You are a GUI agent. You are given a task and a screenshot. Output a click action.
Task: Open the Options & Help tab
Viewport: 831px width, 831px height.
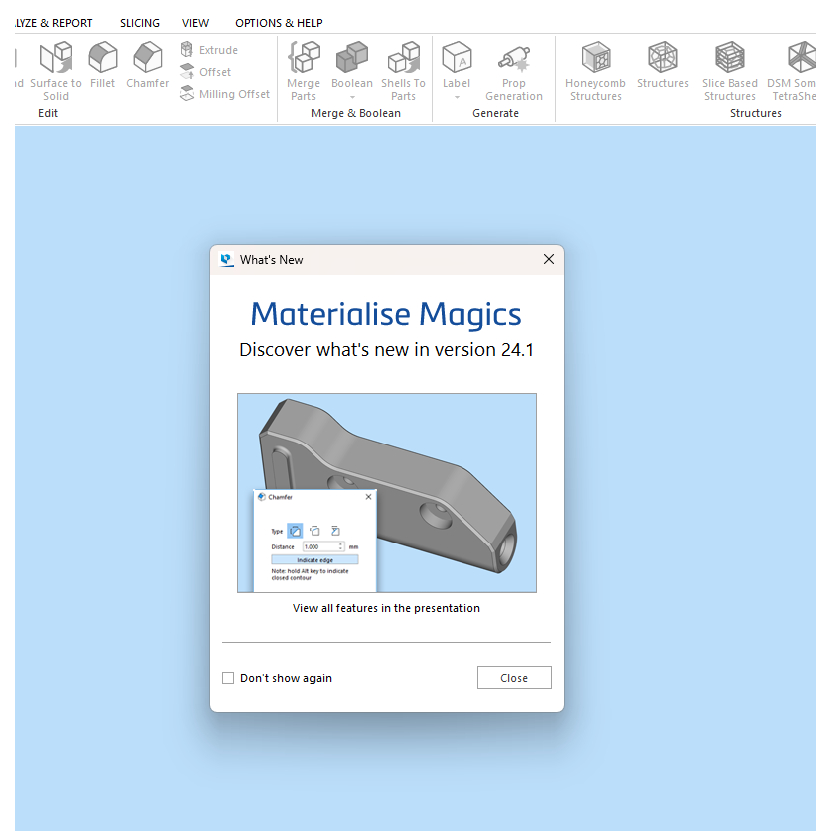tap(278, 23)
